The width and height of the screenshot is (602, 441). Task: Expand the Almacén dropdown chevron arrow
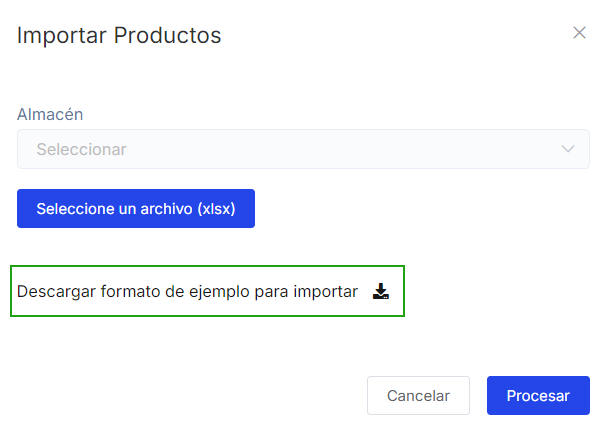pos(568,149)
